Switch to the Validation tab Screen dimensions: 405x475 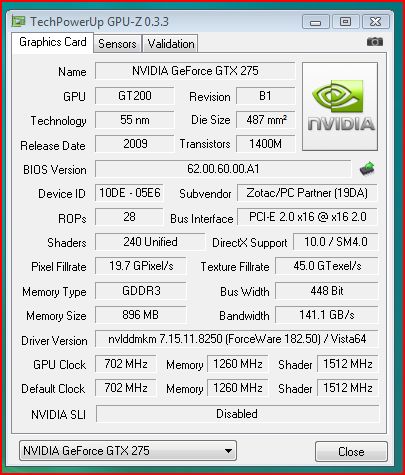171,44
